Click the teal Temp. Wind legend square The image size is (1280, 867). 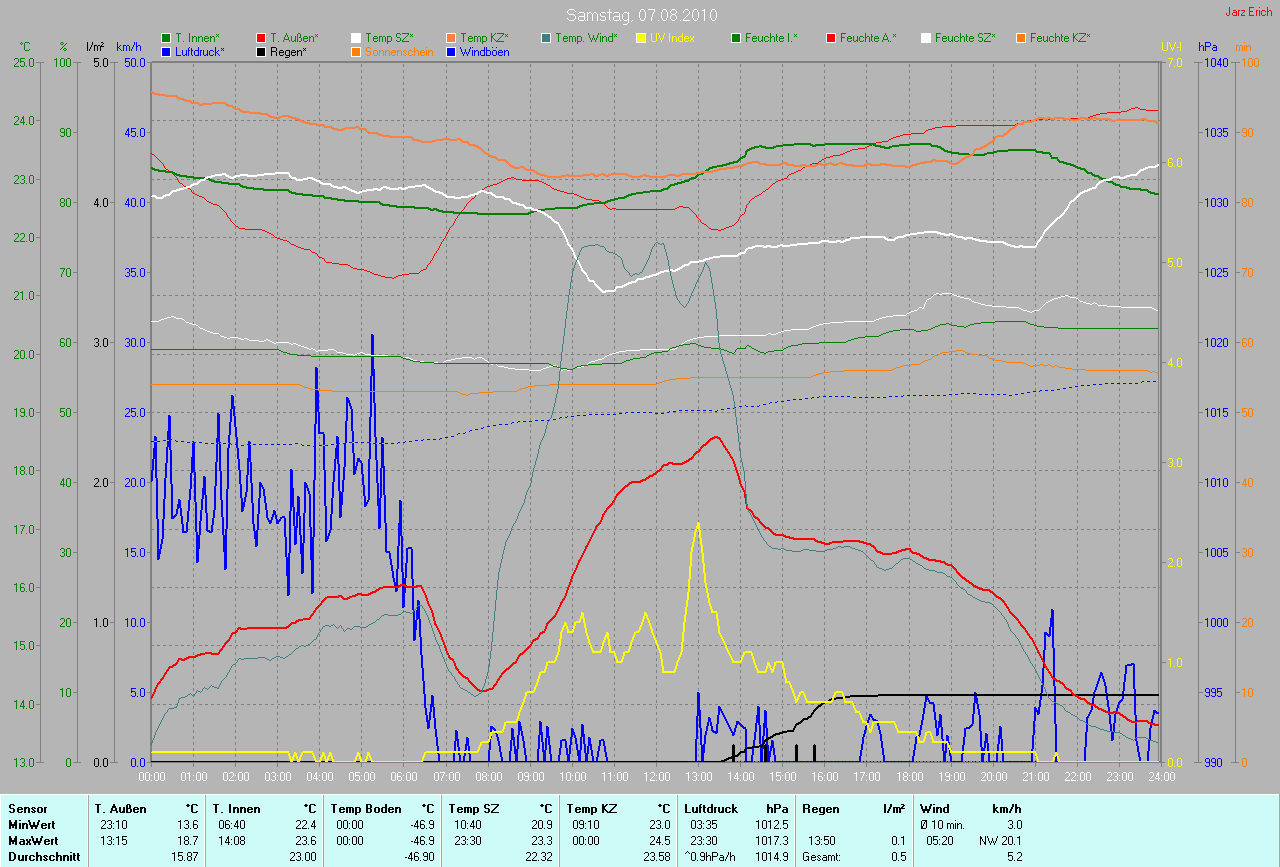(x=546, y=38)
